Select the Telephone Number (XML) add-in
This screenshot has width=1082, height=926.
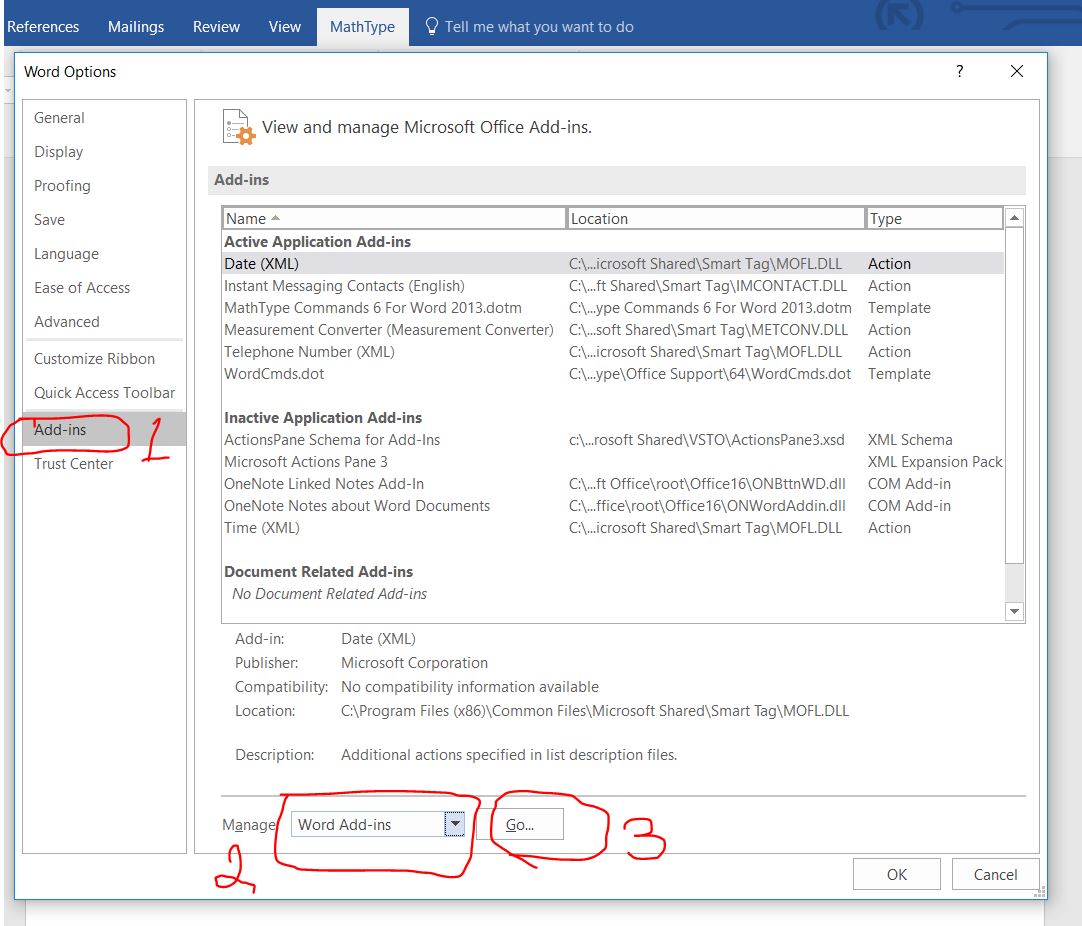coord(613,352)
